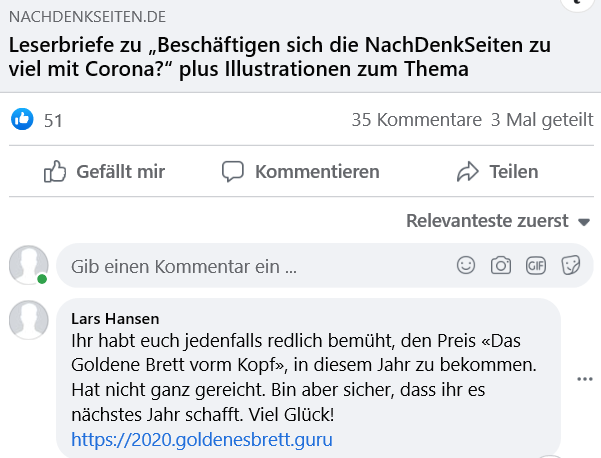Click the blue like reaction icon

[22, 120]
